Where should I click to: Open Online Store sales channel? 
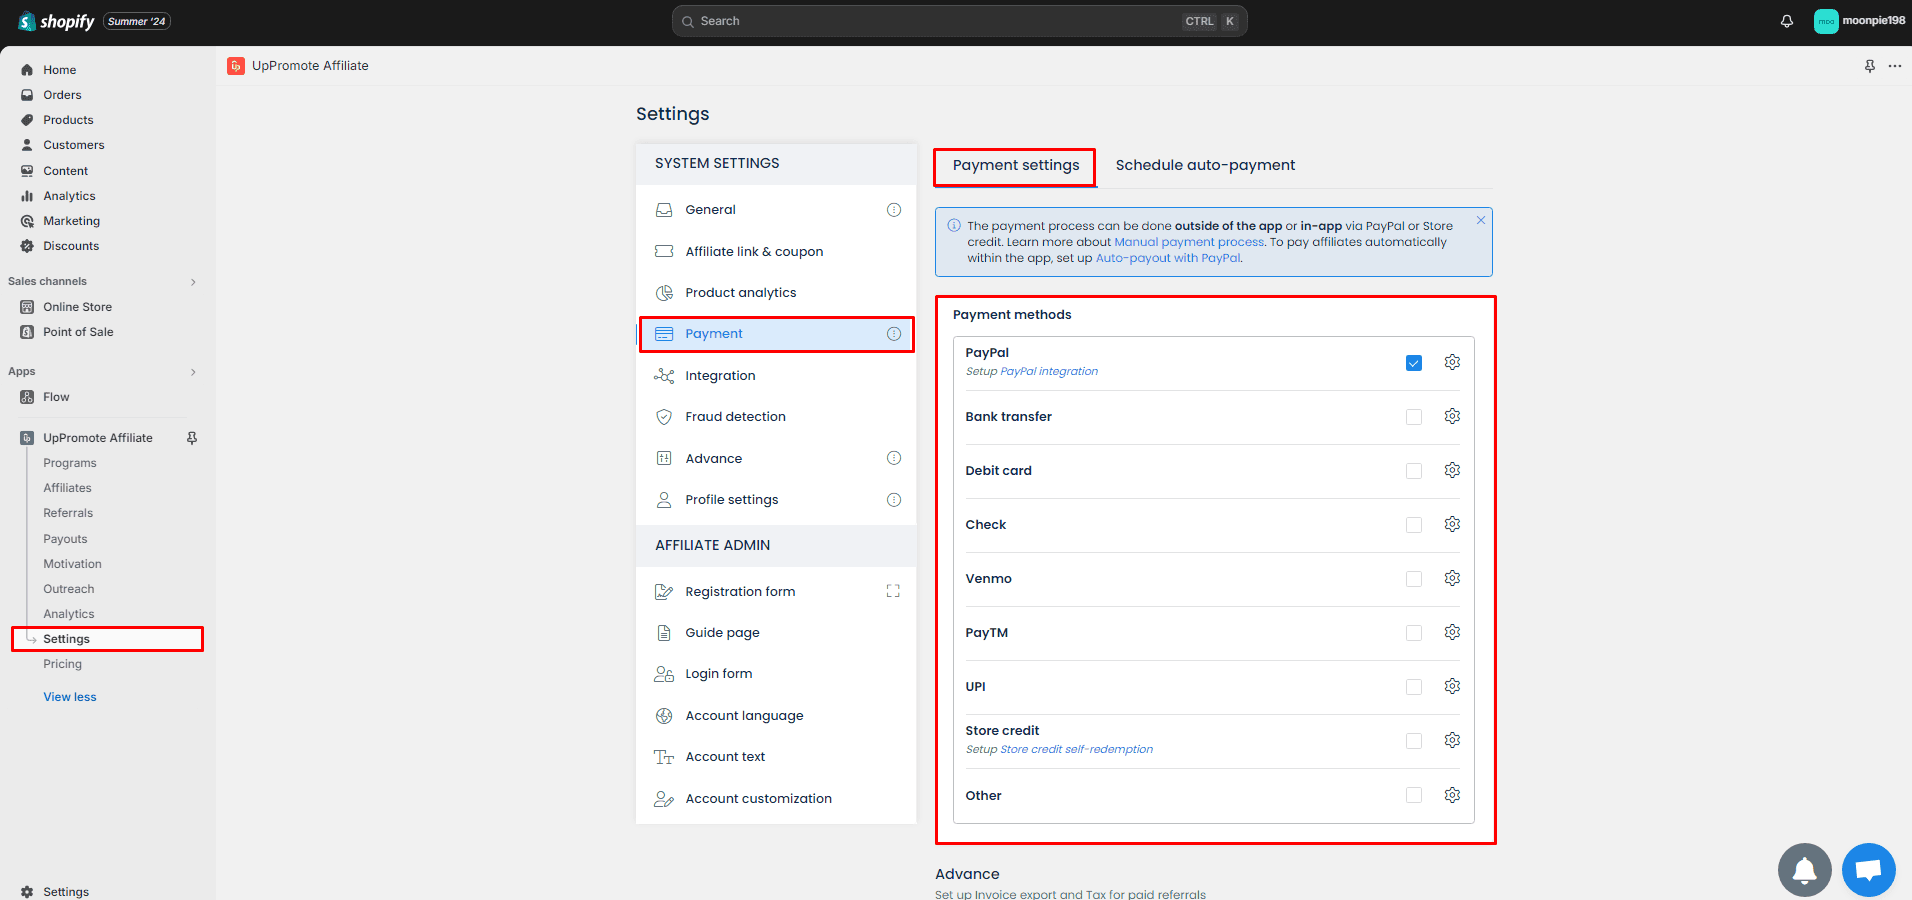(x=77, y=307)
